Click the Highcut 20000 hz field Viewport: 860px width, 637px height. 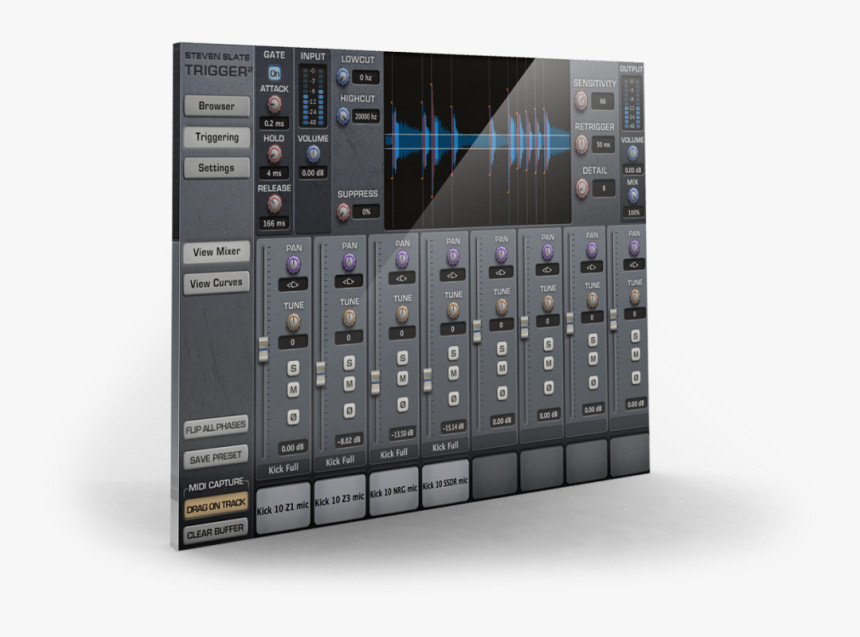click(366, 116)
